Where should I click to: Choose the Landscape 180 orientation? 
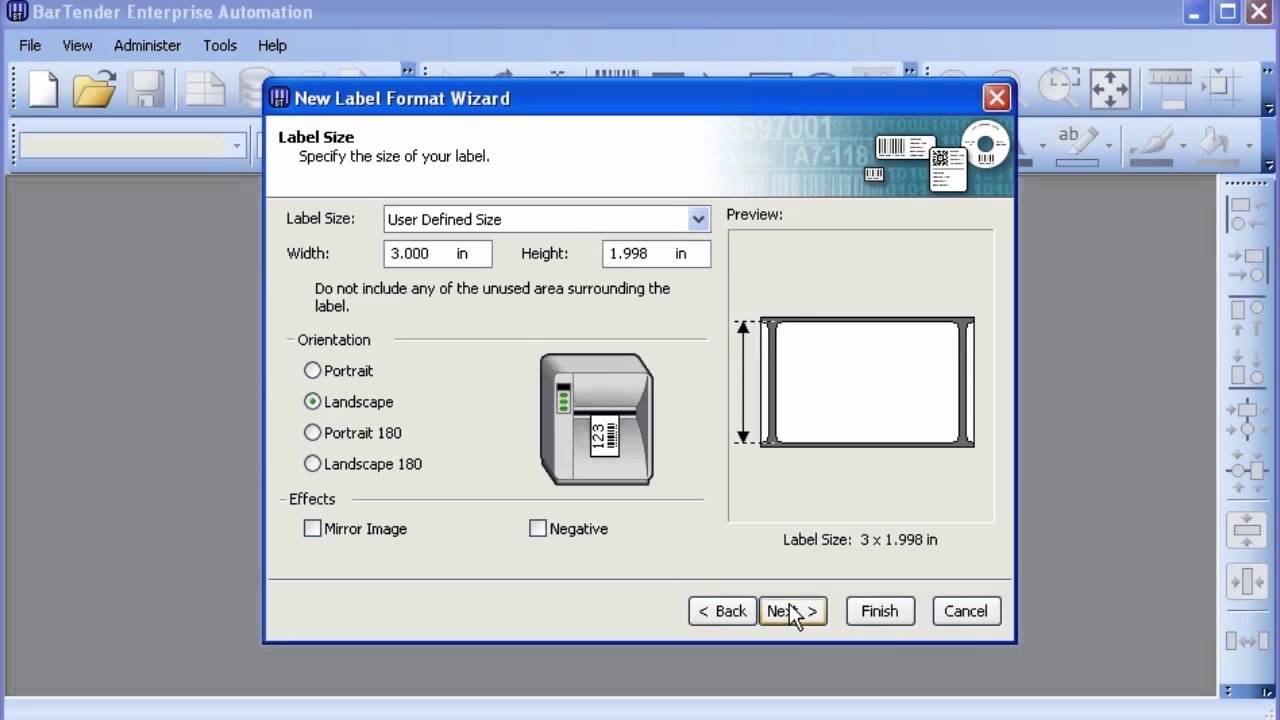(313, 464)
